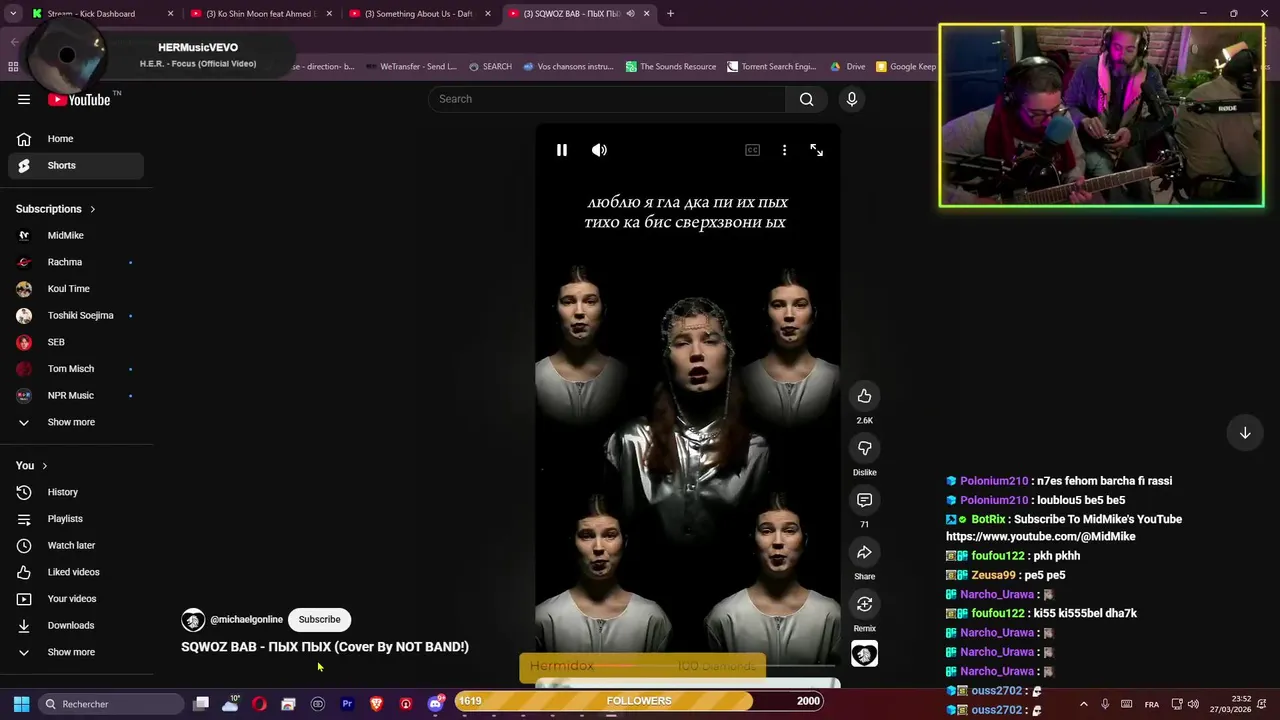The height and width of the screenshot is (720, 1280).
Task: Mute the Shorts video volume
Action: point(599,150)
